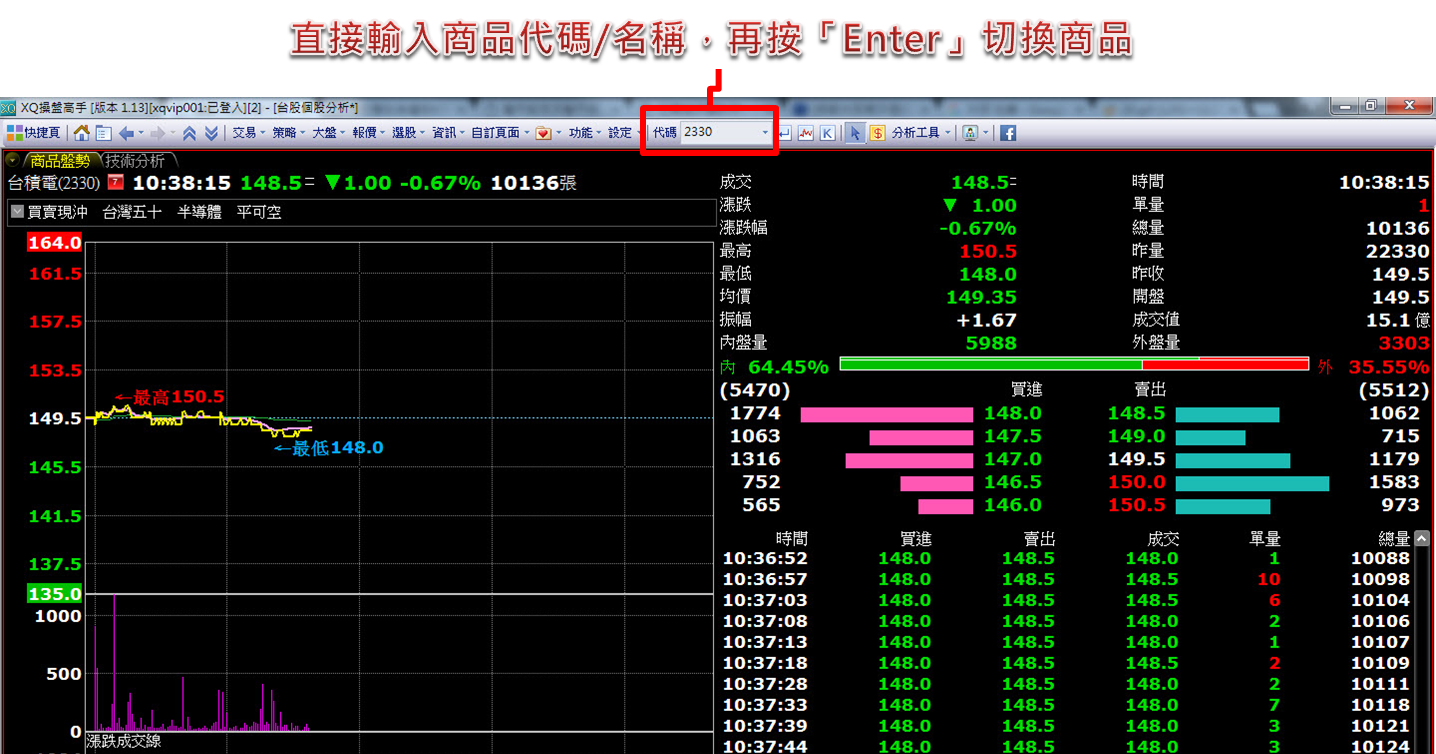Open the favorites heart folder icon
This screenshot has width=1436, height=754.
pos(542,132)
